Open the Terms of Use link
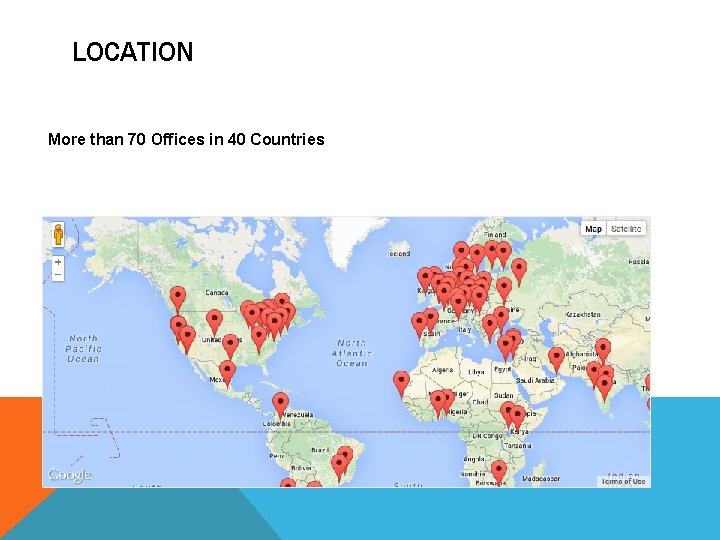 coord(623,481)
